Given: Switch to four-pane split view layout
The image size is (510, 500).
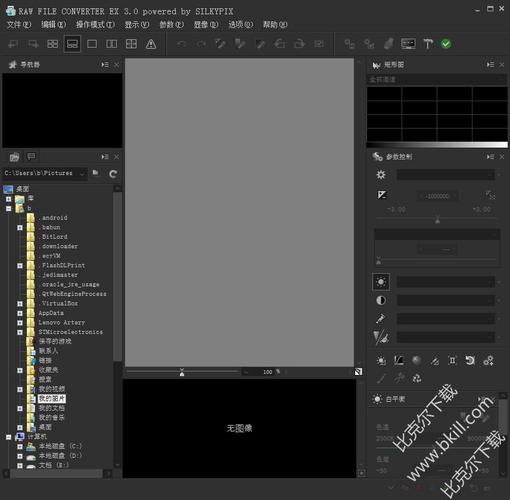Looking at the screenshot, I should (x=131, y=44).
